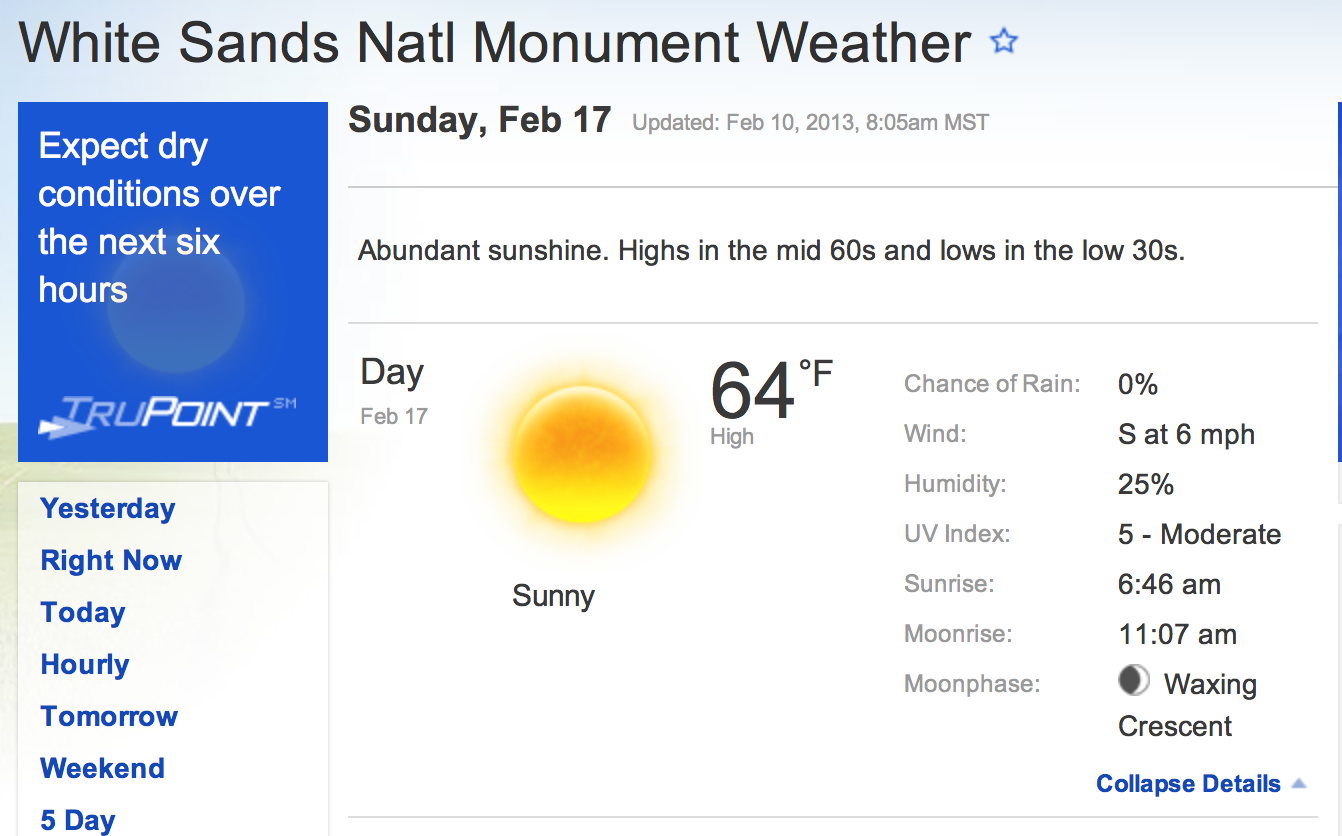Click the waxing crescent moon icon
The image size is (1342, 836).
click(1133, 682)
